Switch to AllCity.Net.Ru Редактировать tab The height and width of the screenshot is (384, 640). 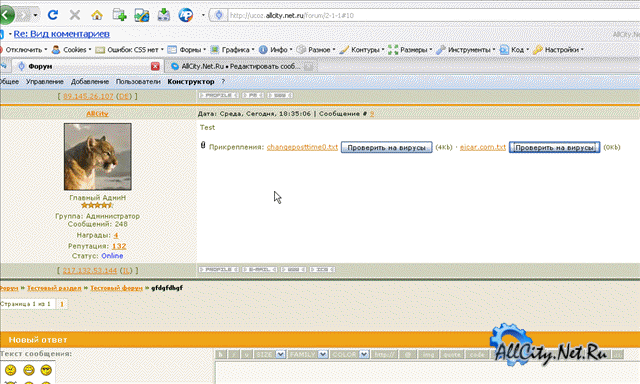[x=240, y=66]
